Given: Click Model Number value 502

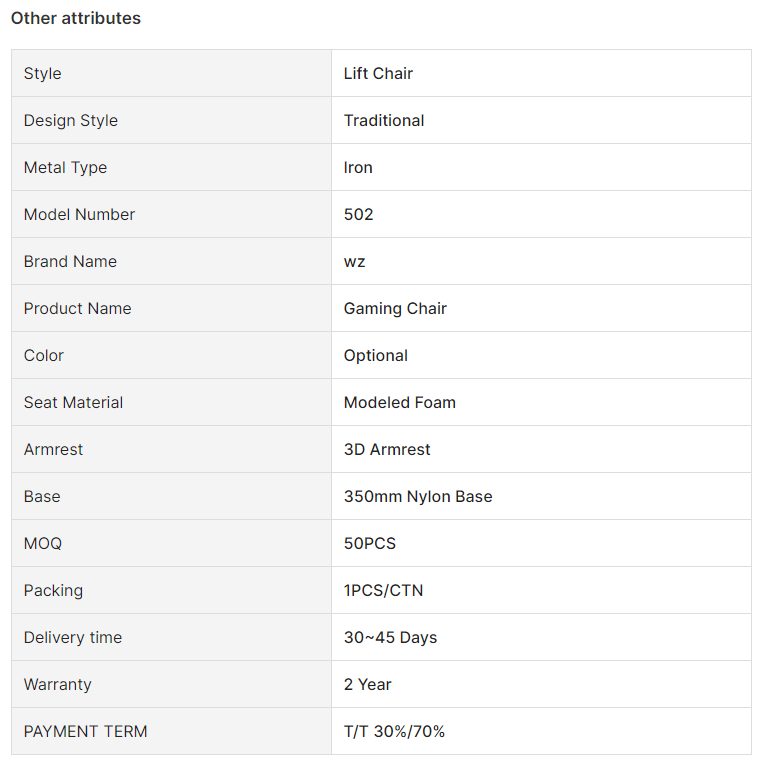Looking at the screenshot, I should pyautogui.click(x=359, y=214).
